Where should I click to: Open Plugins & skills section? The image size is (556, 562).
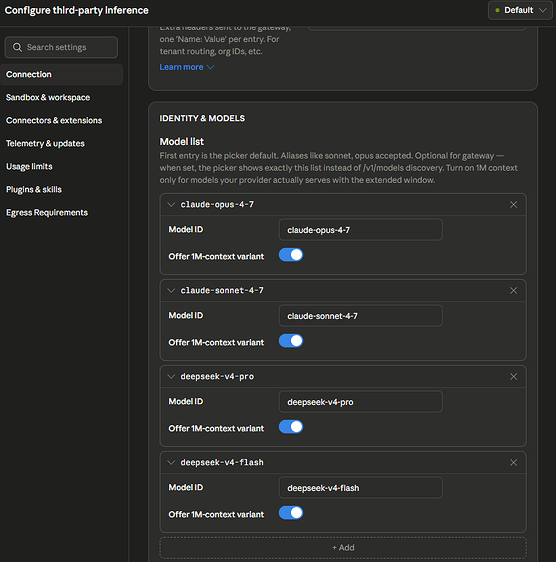coord(34,189)
